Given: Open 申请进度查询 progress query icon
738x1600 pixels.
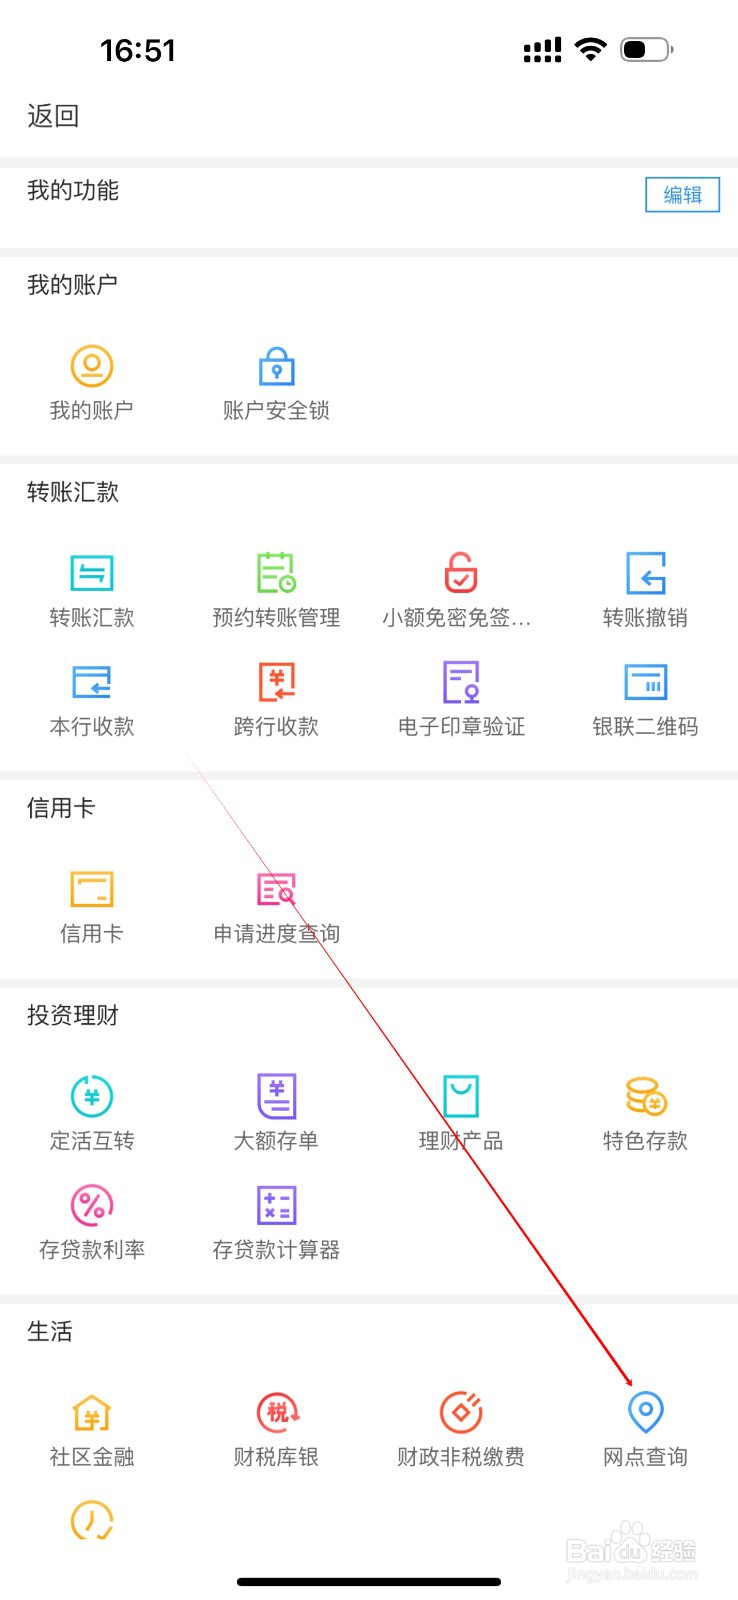Looking at the screenshot, I should (x=276, y=889).
